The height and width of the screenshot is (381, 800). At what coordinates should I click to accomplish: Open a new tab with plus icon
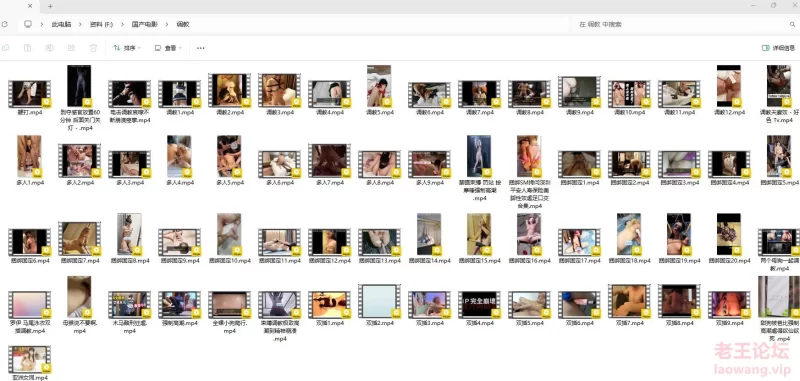coord(50,6)
